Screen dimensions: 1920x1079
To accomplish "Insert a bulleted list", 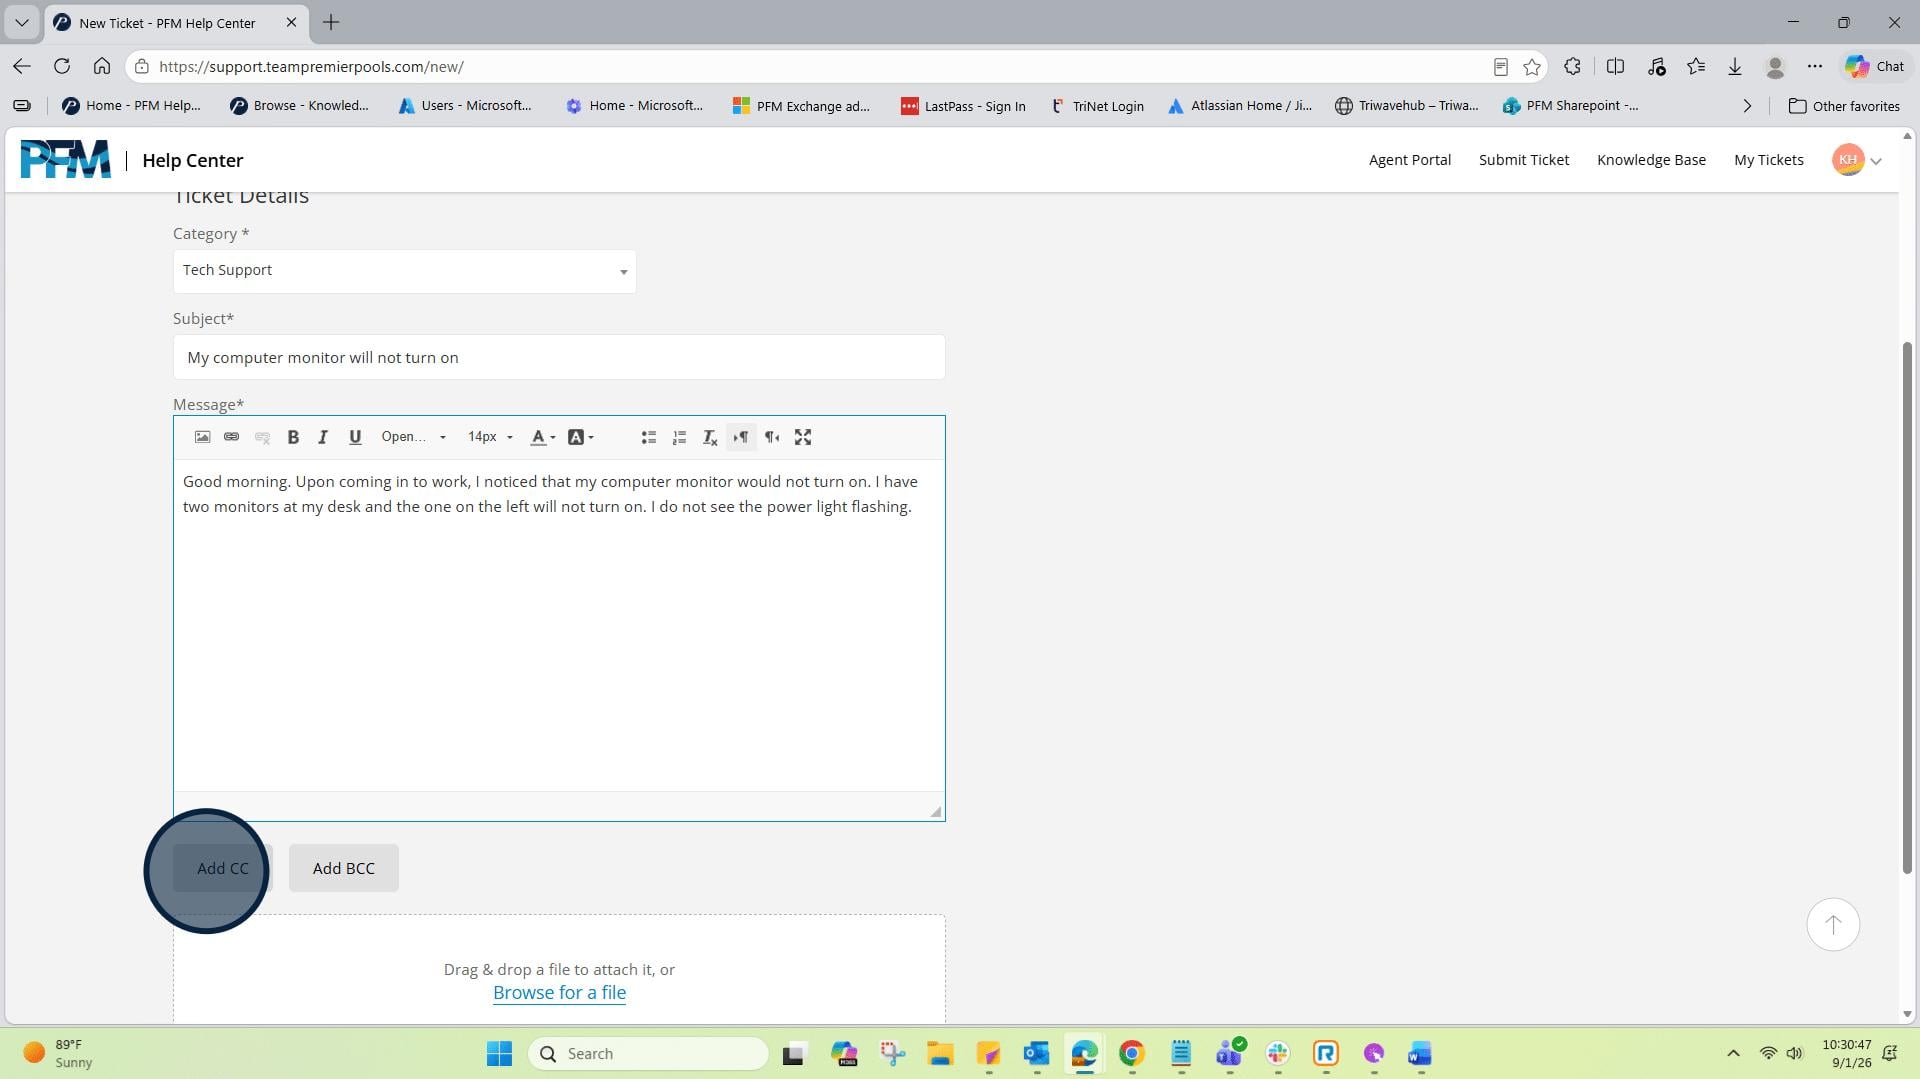I will [649, 437].
